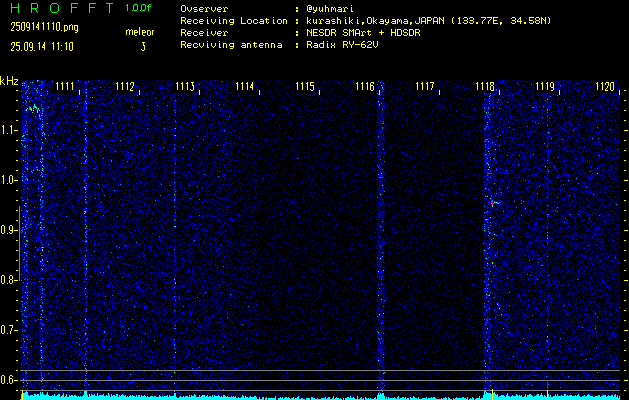Click the Receiver field label
The image size is (629, 400).
[204, 33]
